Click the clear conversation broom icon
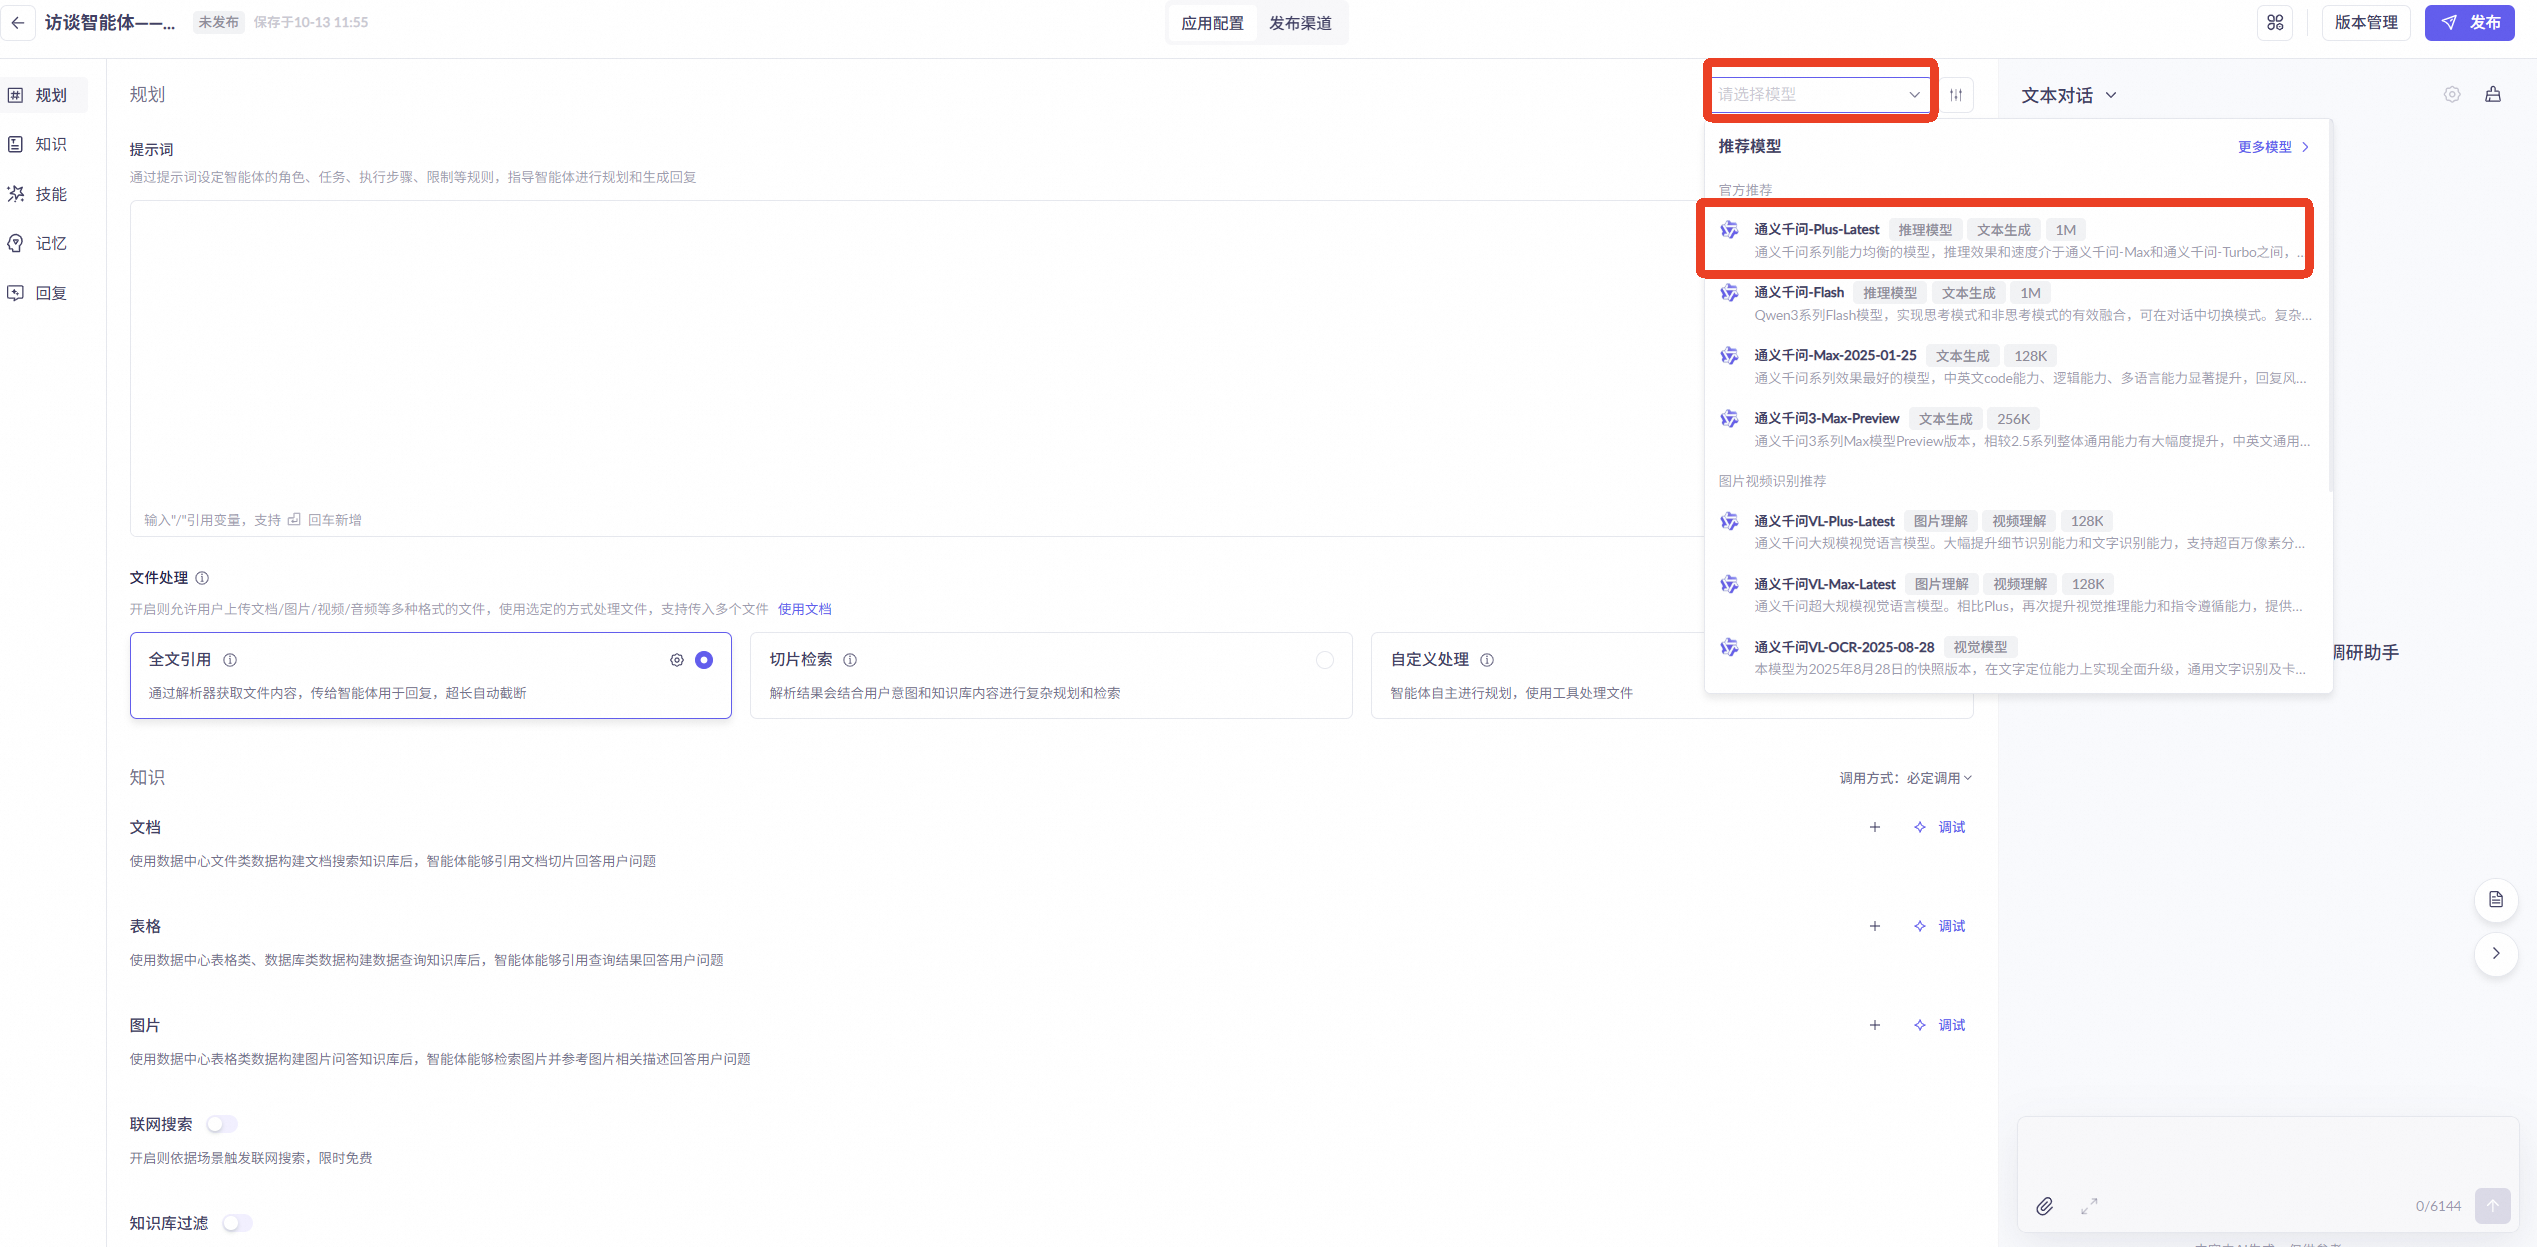Screen dimensions: 2537x1247 [x=2493, y=95]
